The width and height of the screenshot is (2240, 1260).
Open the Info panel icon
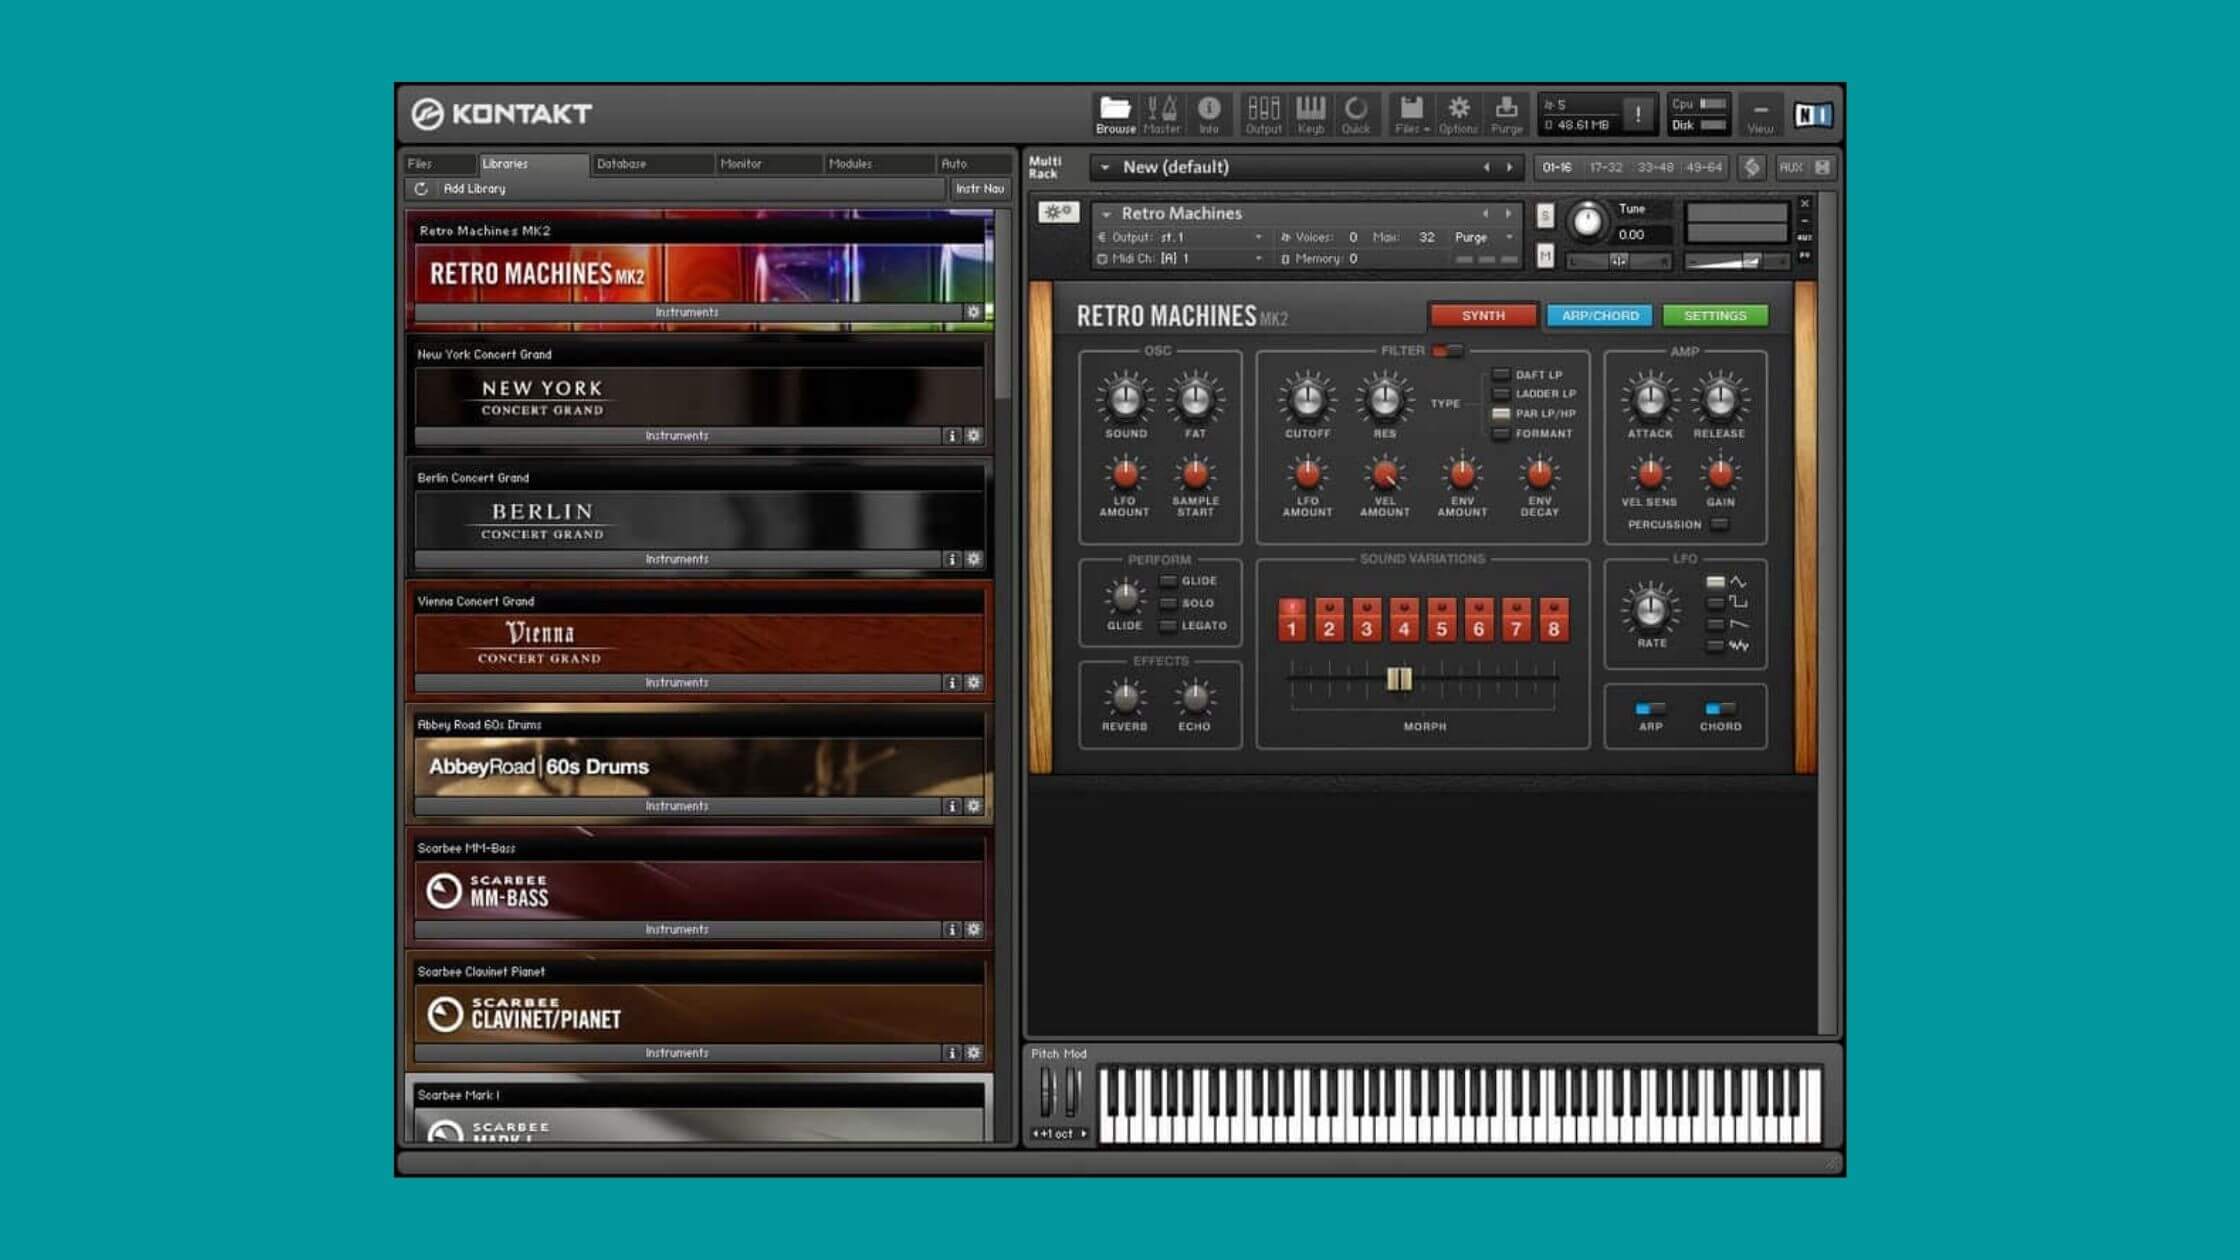pyautogui.click(x=1210, y=110)
